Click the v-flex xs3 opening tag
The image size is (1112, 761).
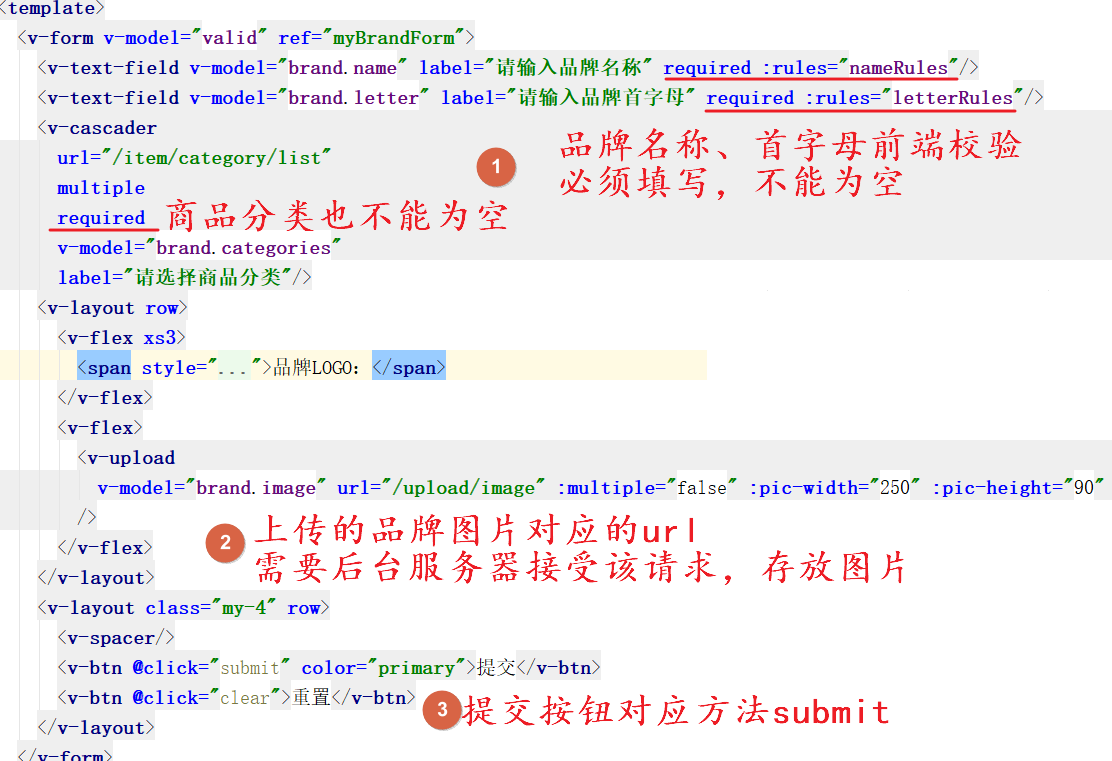[x=121, y=338]
